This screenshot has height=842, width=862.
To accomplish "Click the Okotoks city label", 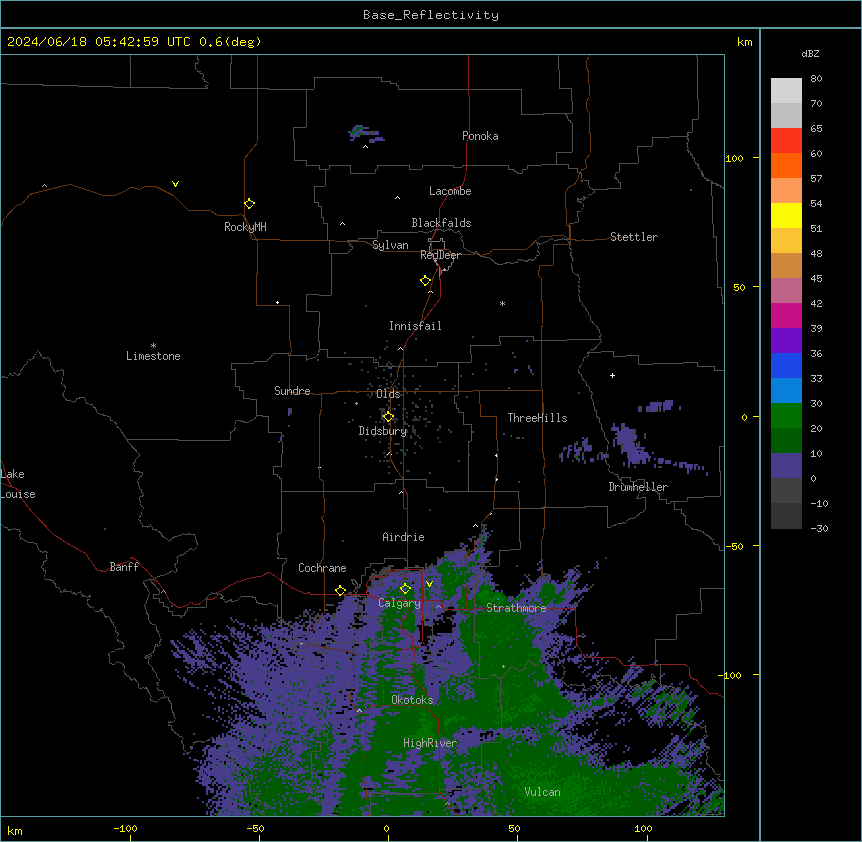I will click(x=412, y=700).
